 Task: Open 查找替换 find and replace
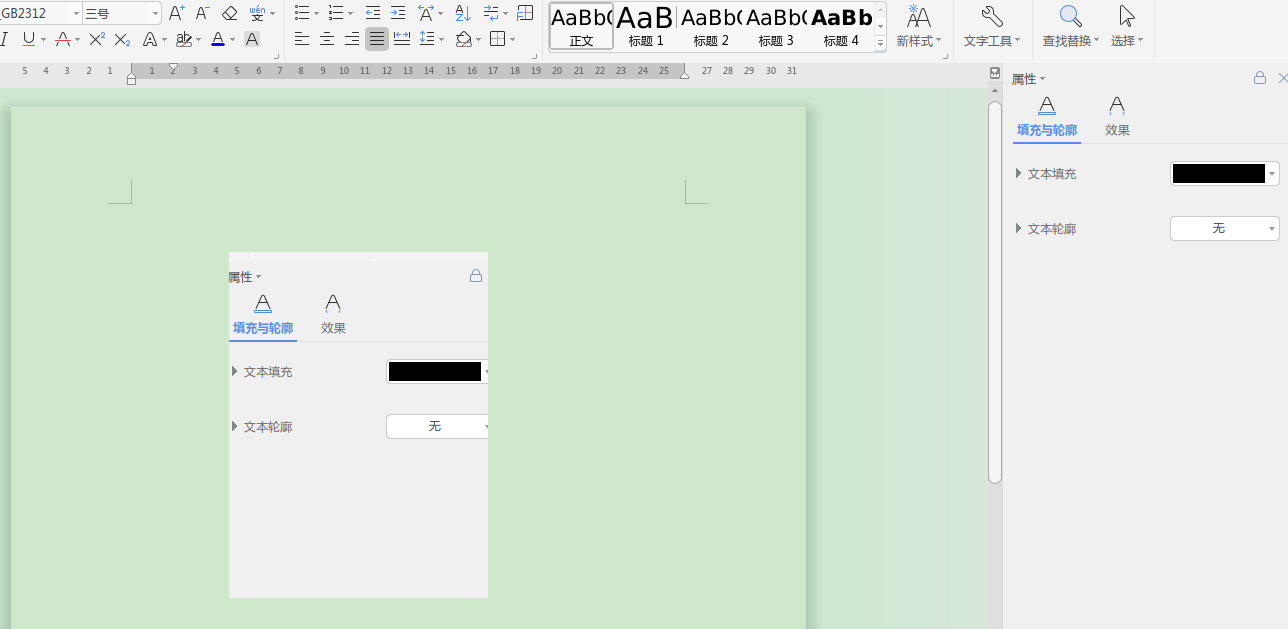click(1070, 27)
